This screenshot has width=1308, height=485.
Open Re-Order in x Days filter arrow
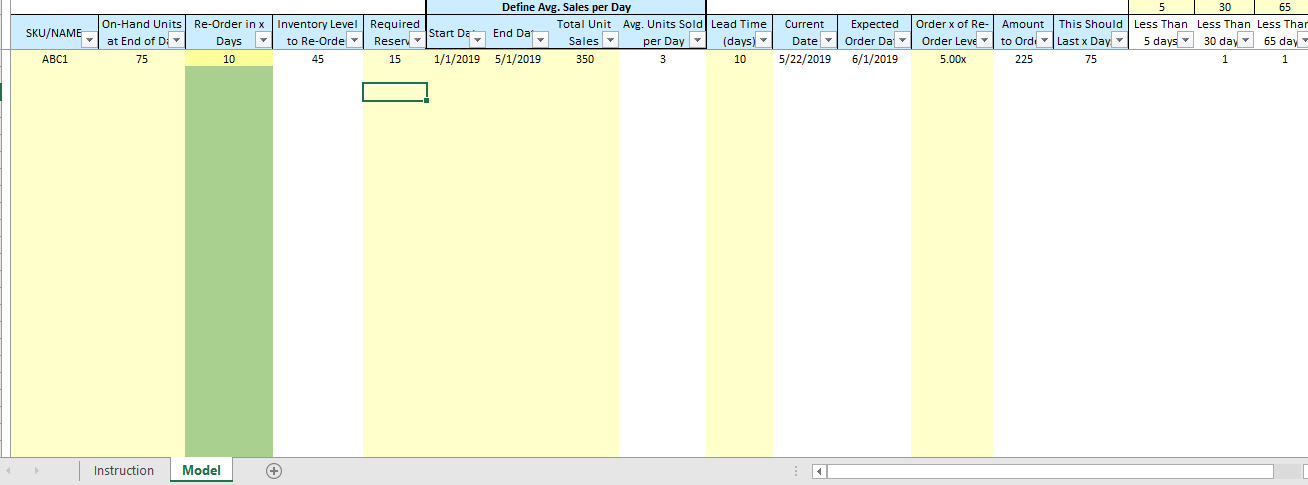263,40
